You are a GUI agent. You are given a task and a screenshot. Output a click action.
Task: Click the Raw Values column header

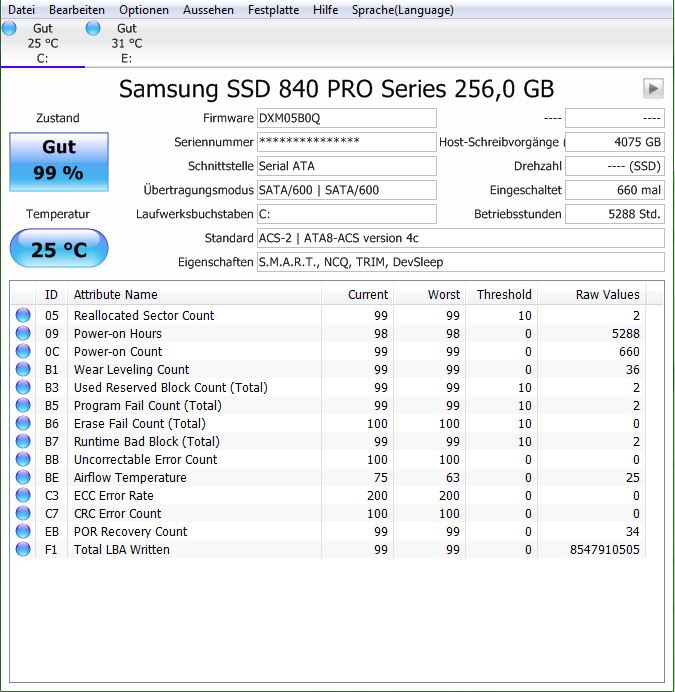tap(592, 294)
